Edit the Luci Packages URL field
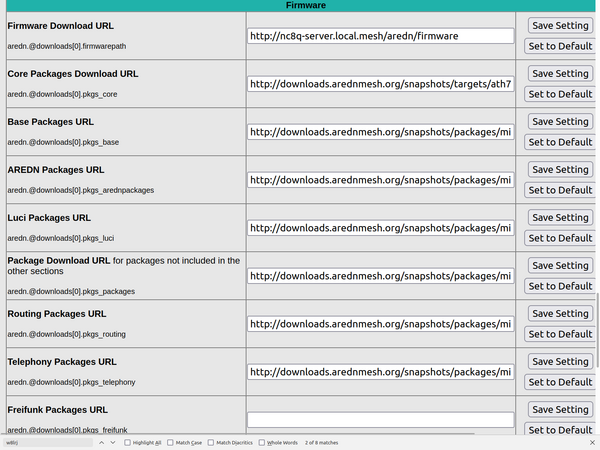The height and width of the screenshot is (450, 600). (x=381, y=228)
